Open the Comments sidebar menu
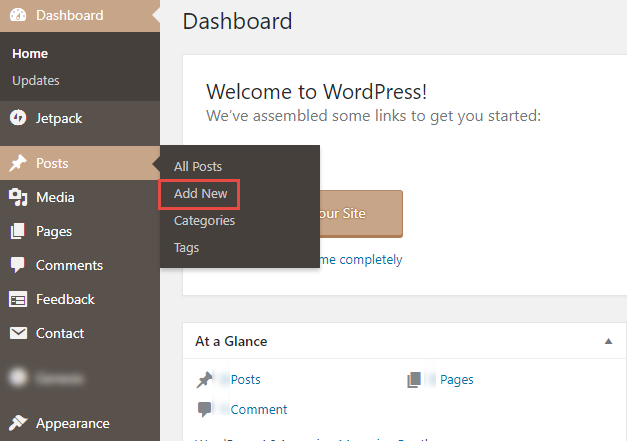627x441 pixels. pos(80,265)
